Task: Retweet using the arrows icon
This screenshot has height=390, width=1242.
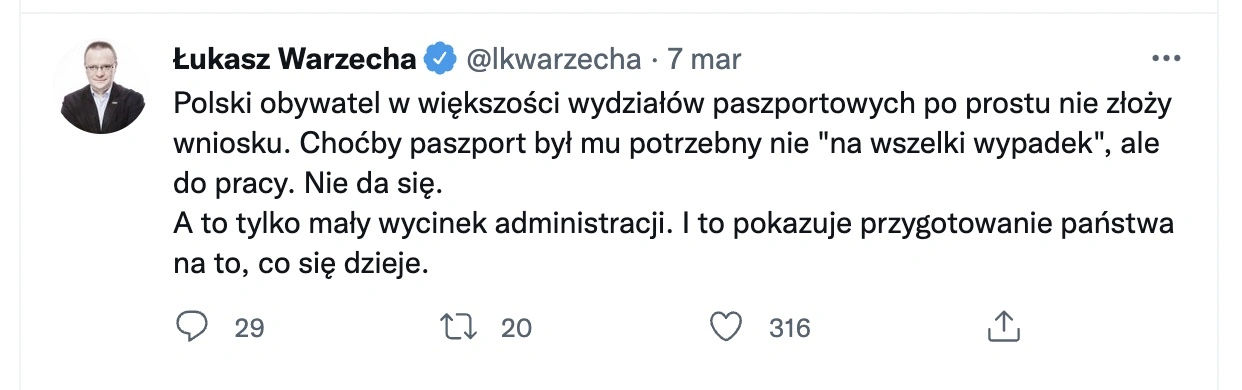Action: click(x=460, y=327)
